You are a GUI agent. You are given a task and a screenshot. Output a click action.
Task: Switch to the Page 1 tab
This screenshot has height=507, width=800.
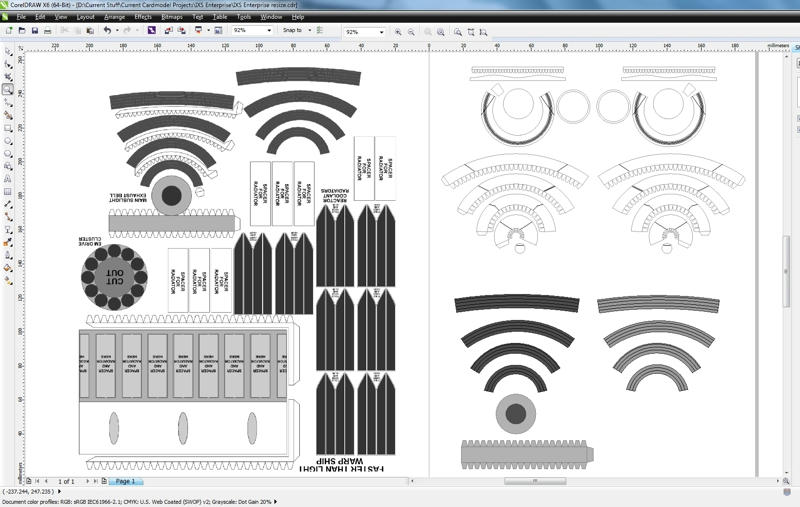126,481
